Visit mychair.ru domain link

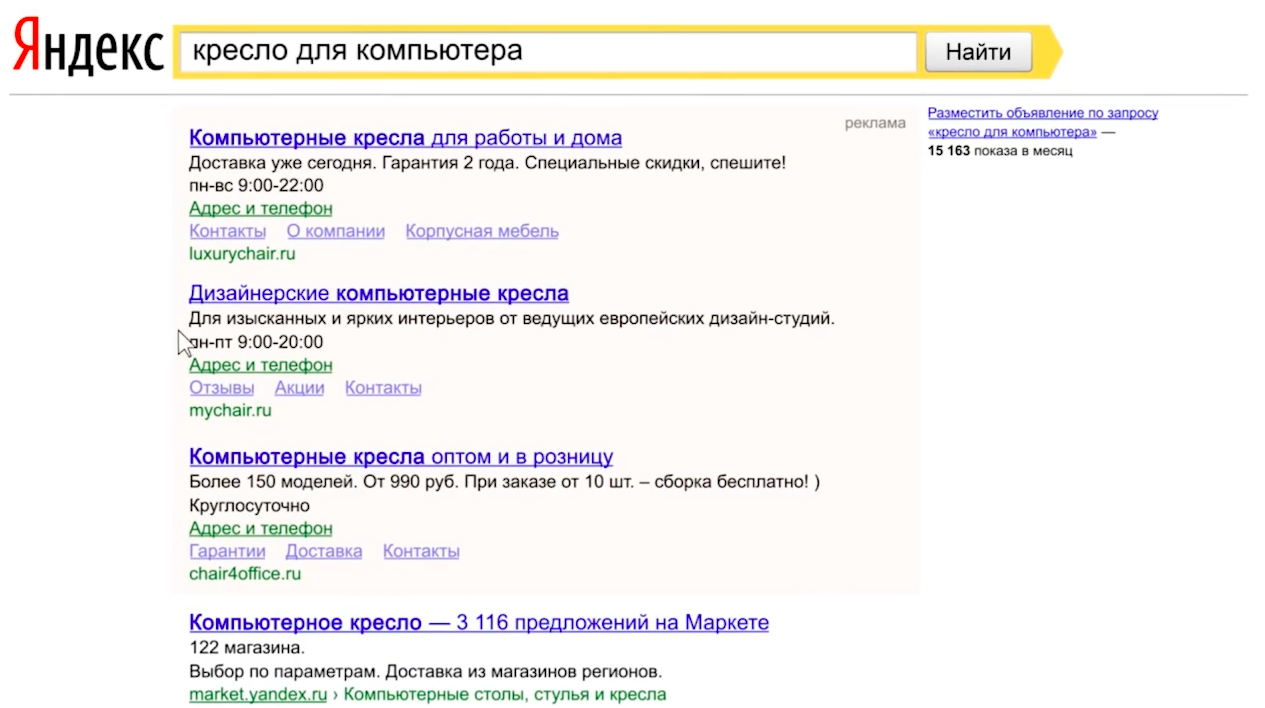(230, 411)
